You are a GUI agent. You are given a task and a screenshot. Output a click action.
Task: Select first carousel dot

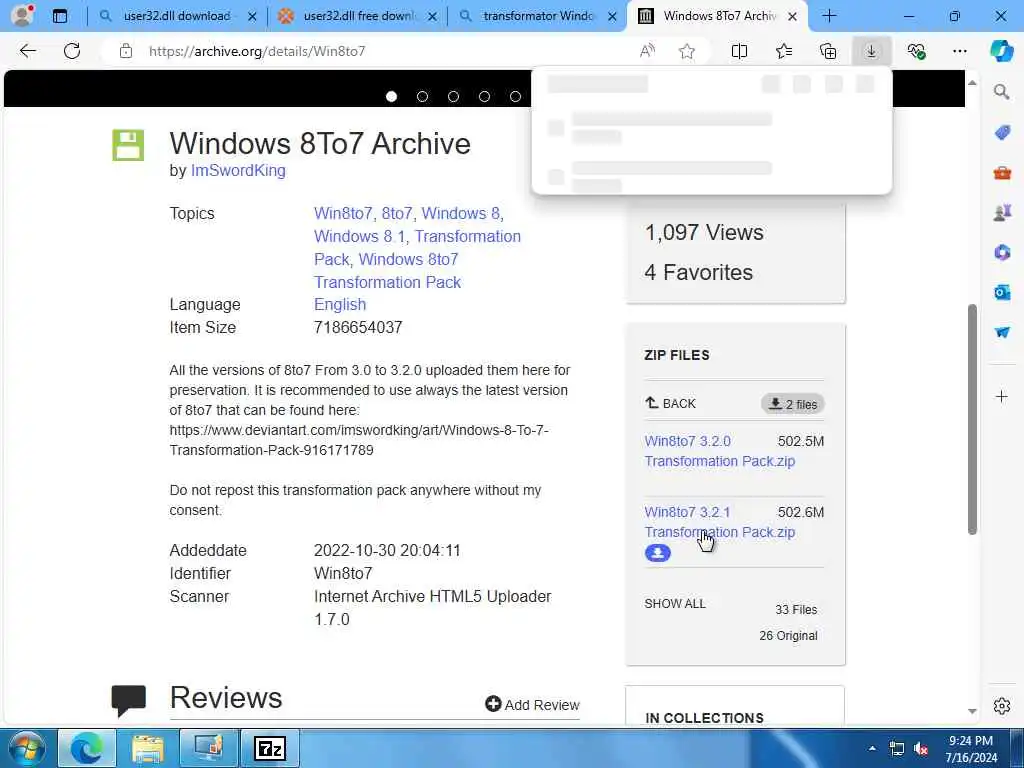coord(391,97)
